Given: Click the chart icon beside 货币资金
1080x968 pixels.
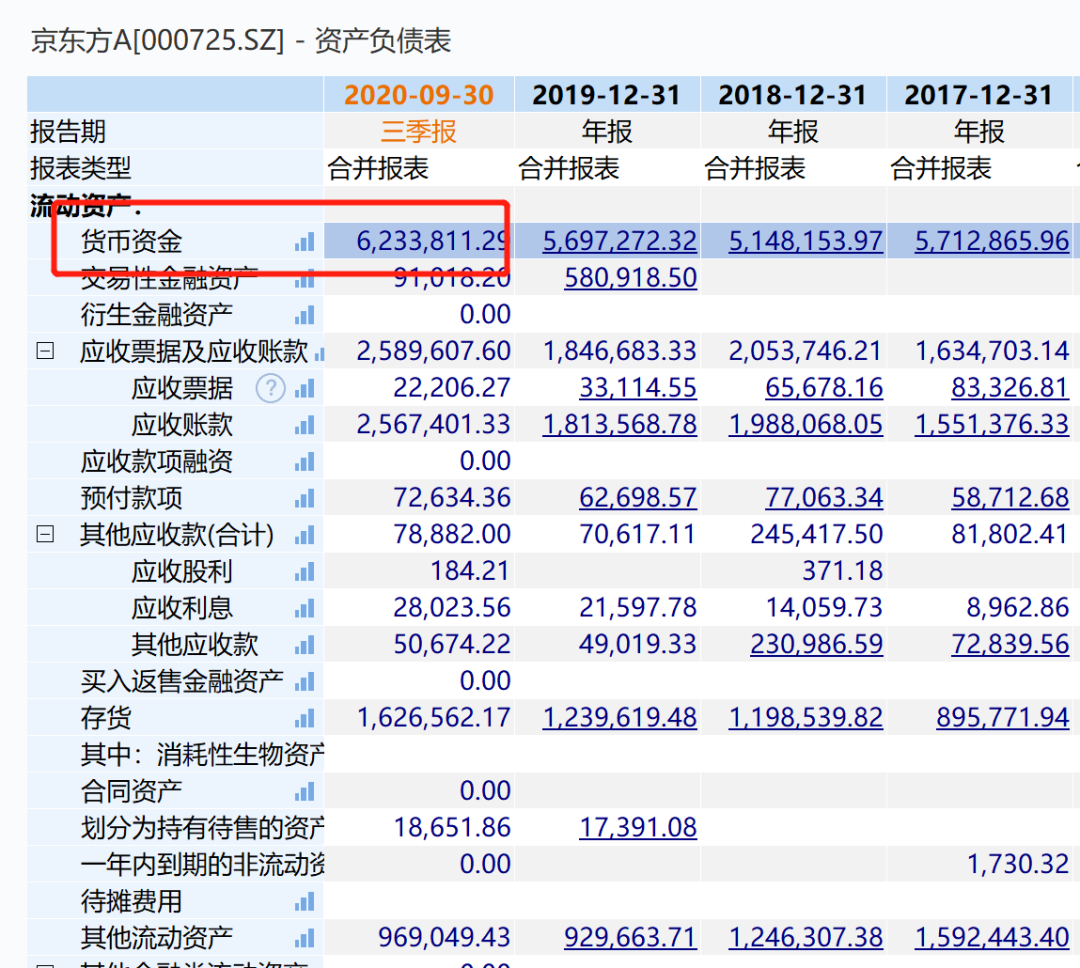Looking at the screenshot, I should (x=304, y=241).
